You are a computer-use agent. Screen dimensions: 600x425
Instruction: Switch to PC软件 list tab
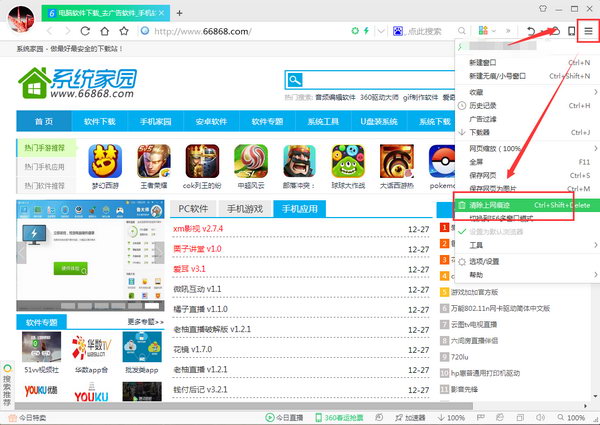[x=193, y=208]
